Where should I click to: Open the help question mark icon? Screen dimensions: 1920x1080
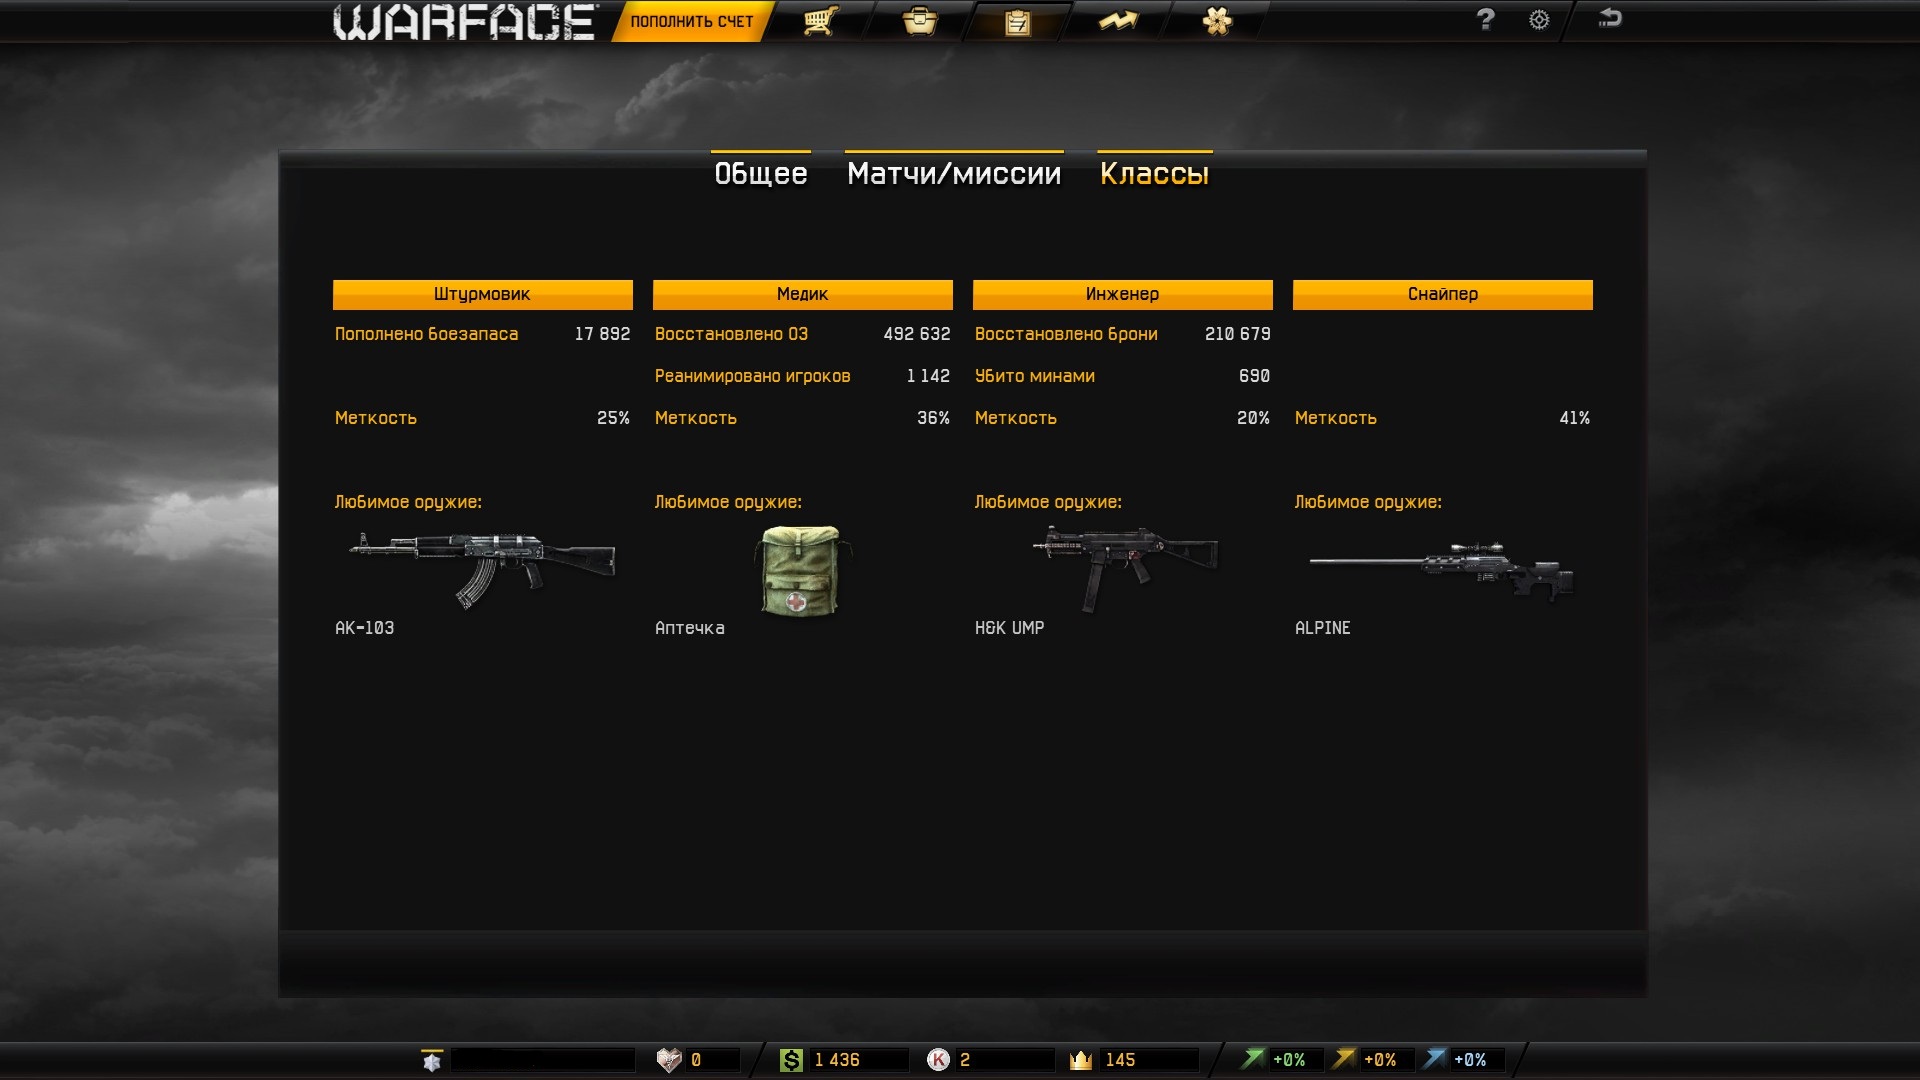[1485, 19]
